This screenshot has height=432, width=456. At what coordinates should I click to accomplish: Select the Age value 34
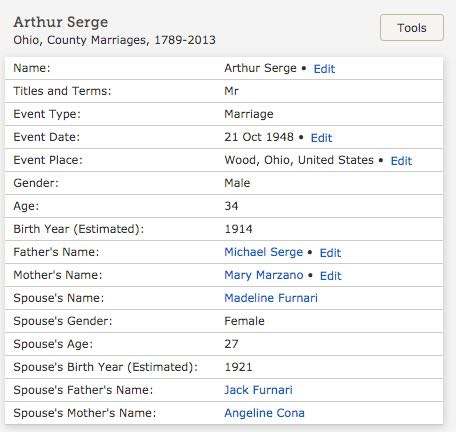(231, 206)
